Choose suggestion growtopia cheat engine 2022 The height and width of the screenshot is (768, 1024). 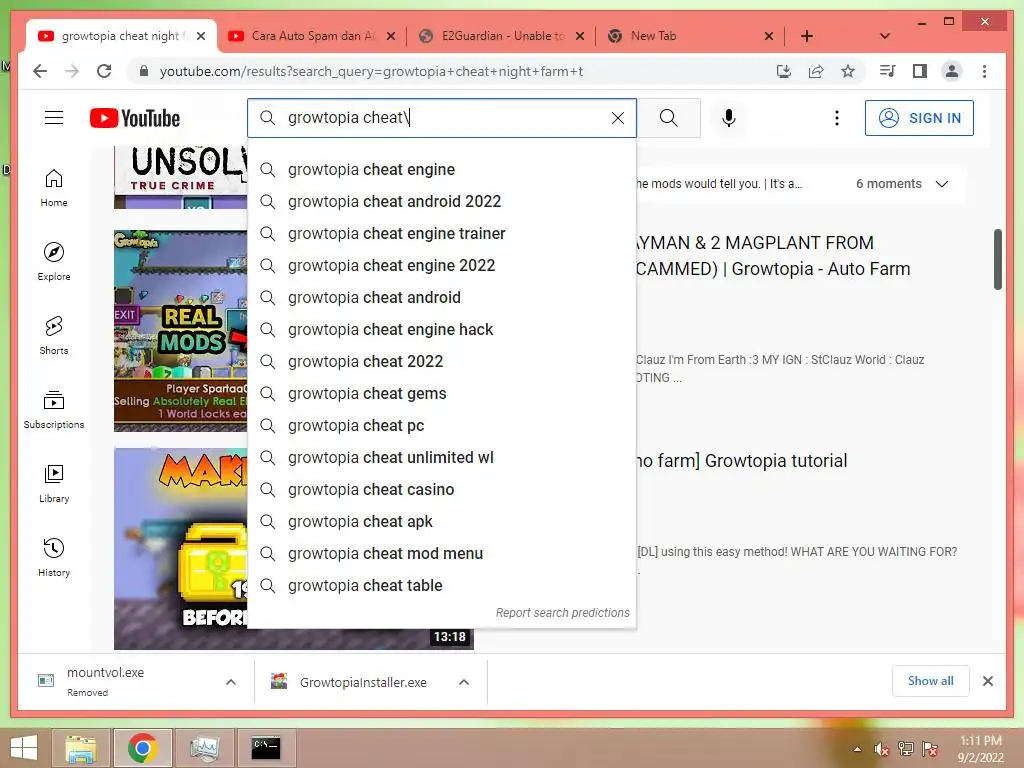pyautogui.click(x=441, y=266)
